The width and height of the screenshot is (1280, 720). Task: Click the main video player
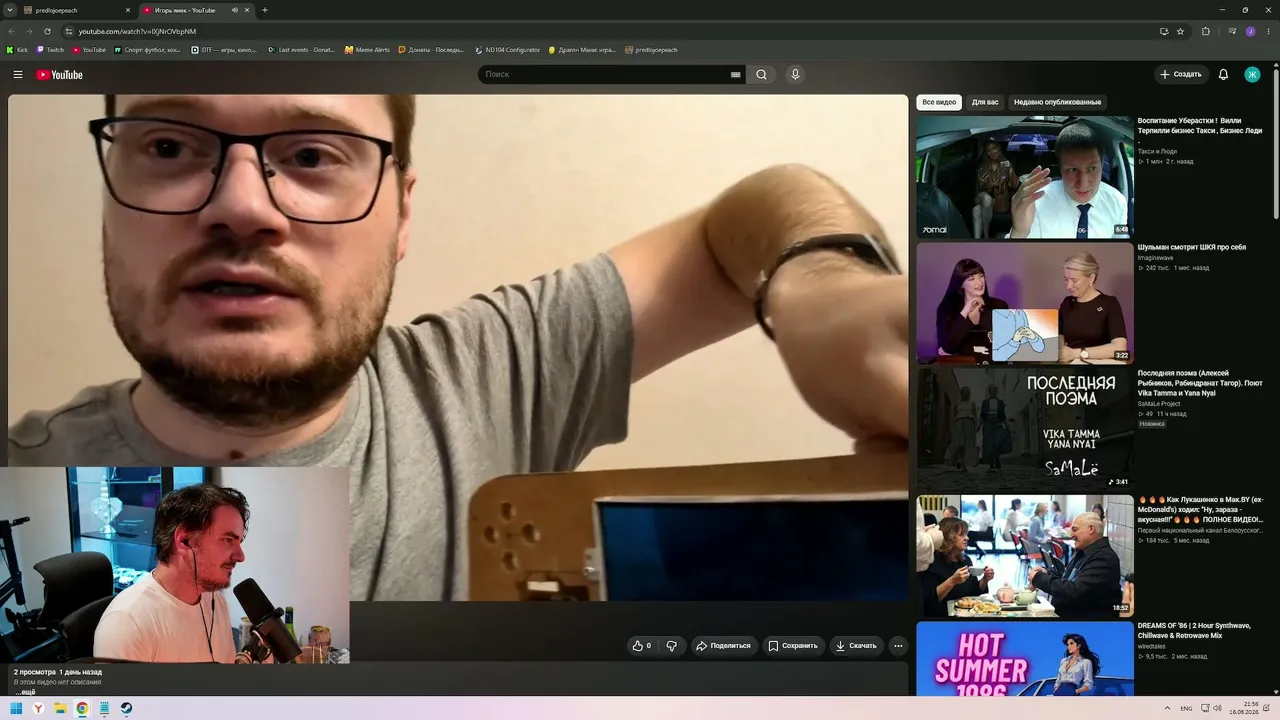pos(458,348)
